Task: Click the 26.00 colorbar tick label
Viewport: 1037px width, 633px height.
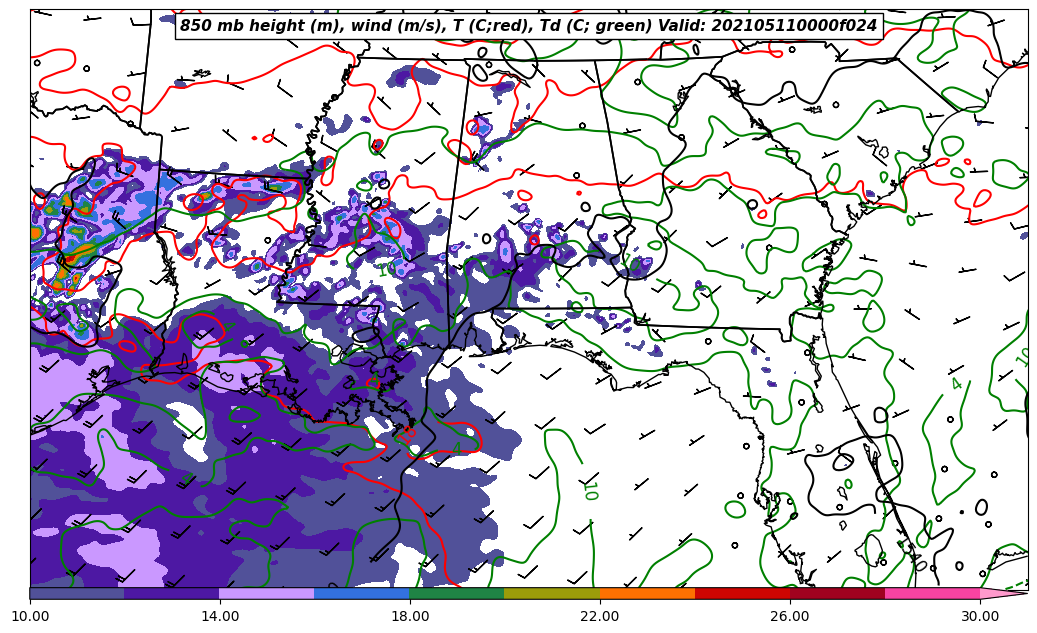Action: click(790, 616)
